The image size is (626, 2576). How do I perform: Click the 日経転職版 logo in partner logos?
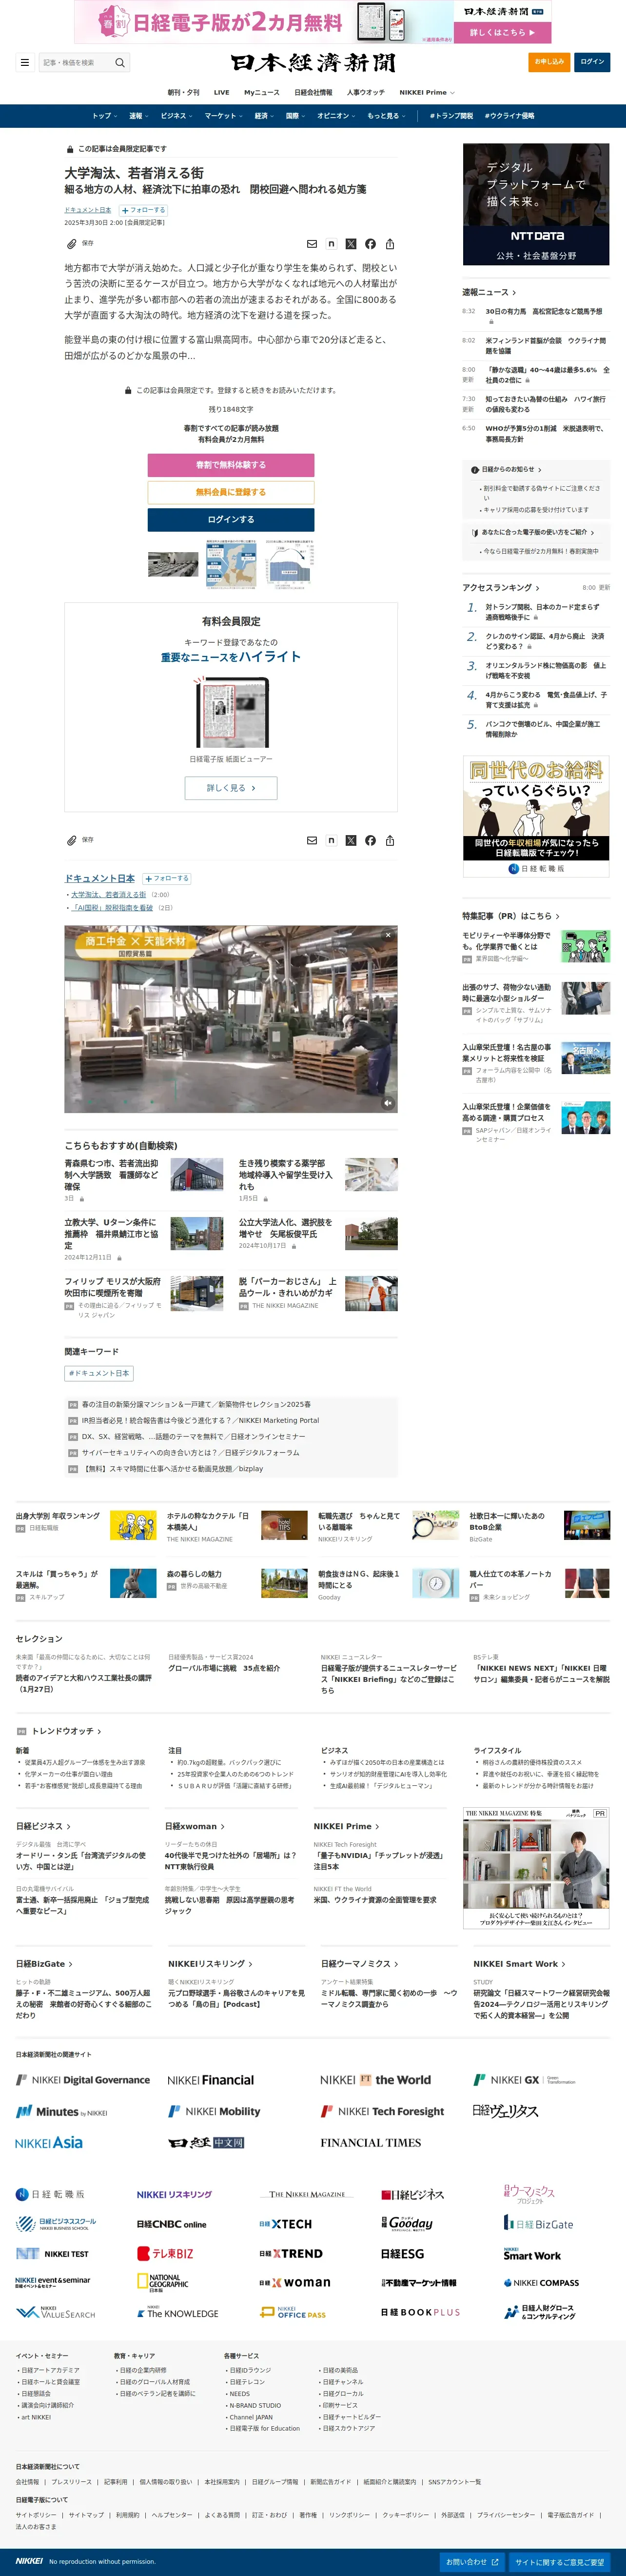(50, 2194)
